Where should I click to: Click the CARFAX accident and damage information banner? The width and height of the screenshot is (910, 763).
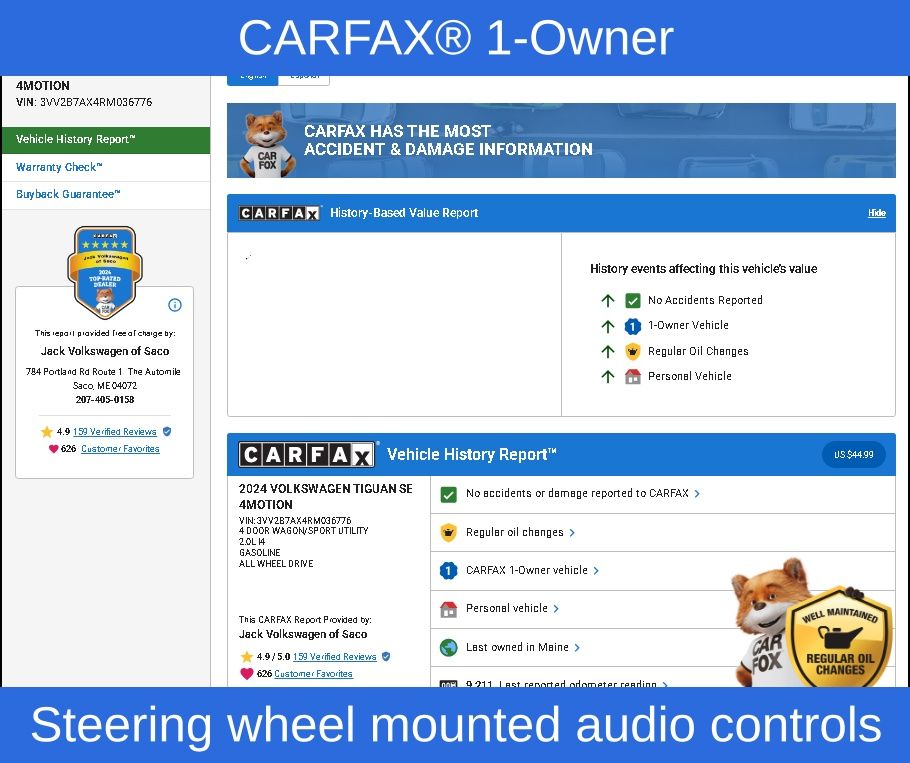point(561,140)
